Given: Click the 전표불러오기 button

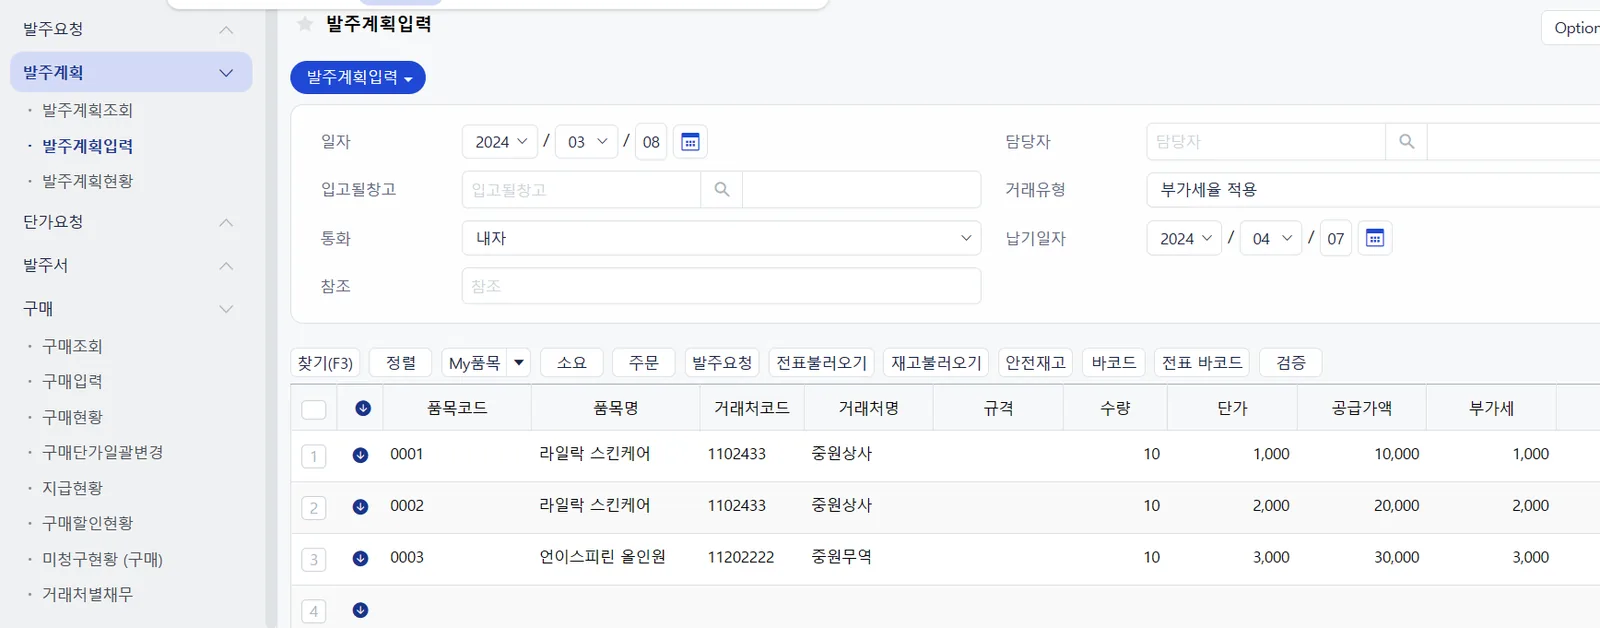Looking at the screenshot, I should [822, 362].
